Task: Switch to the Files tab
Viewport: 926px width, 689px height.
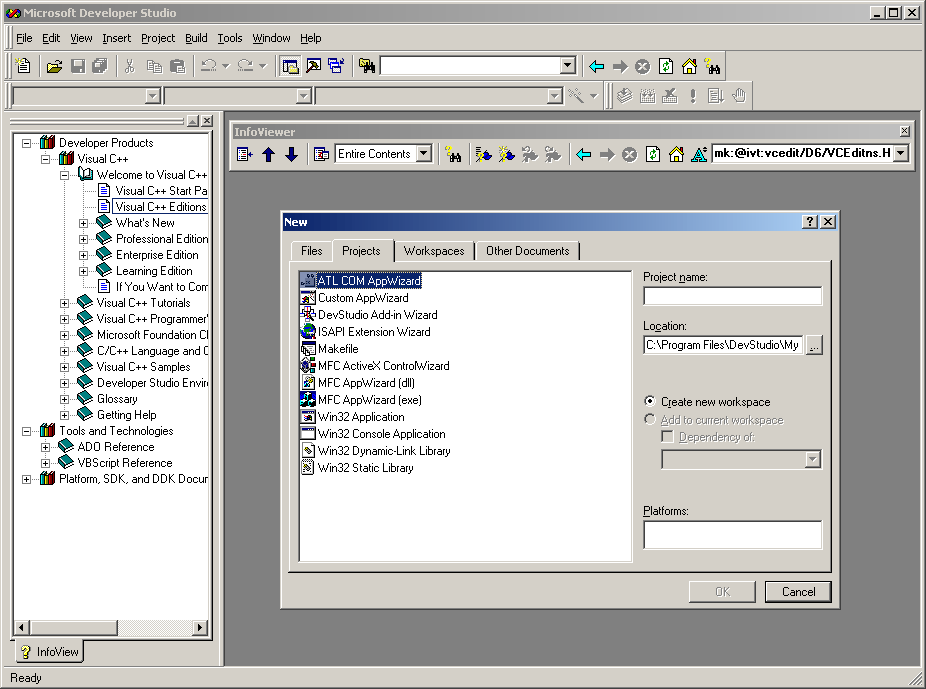Action: (x=311, y=251)
